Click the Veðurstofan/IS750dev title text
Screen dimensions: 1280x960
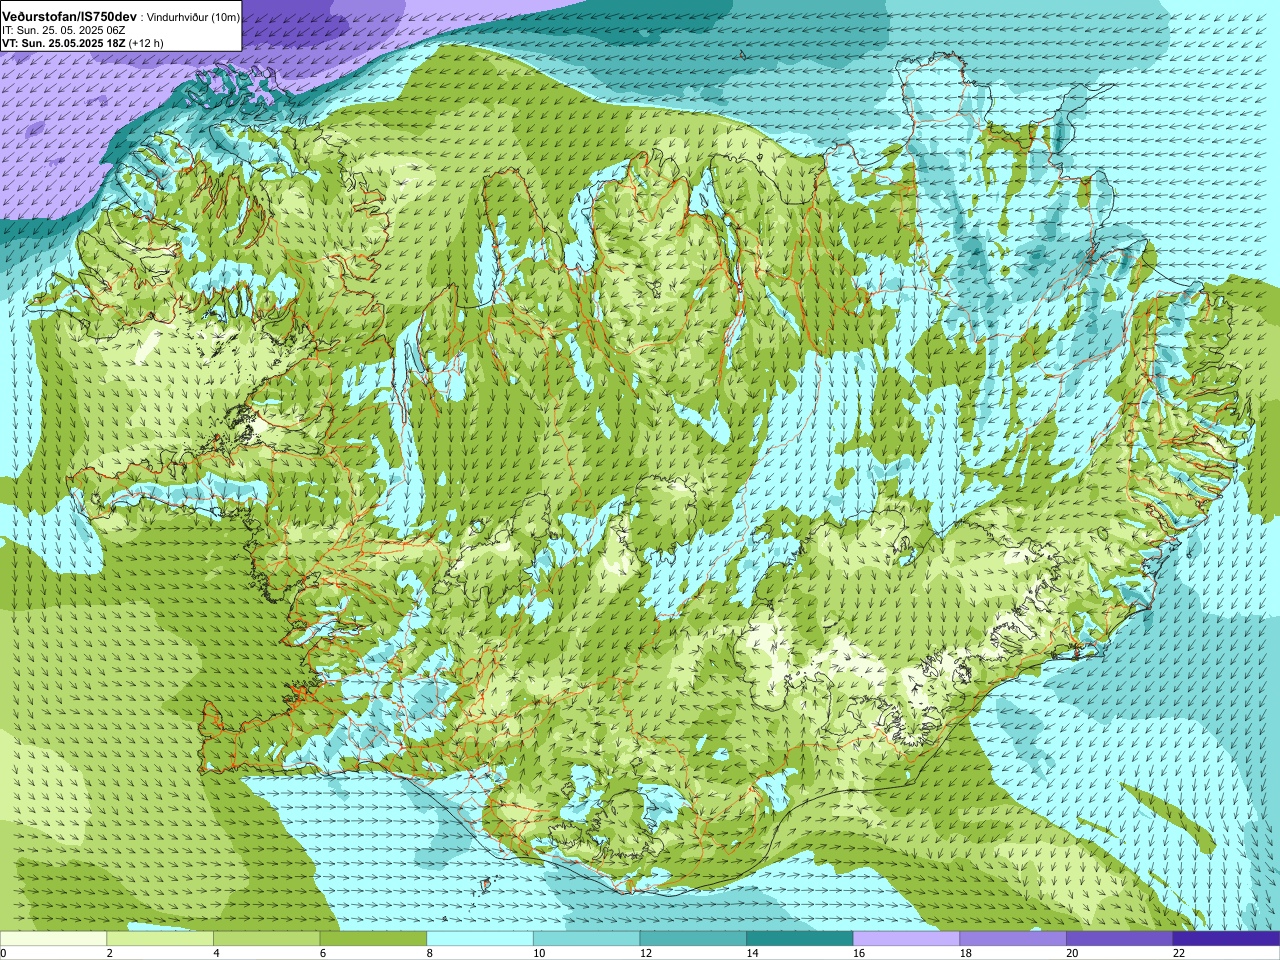click(x=70, y=17)
